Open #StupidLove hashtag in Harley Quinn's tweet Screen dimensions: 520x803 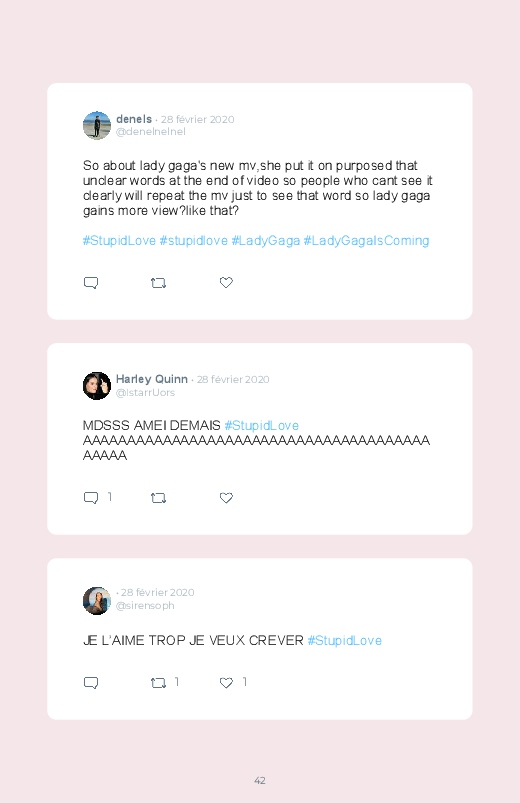(x=262, y=426)
